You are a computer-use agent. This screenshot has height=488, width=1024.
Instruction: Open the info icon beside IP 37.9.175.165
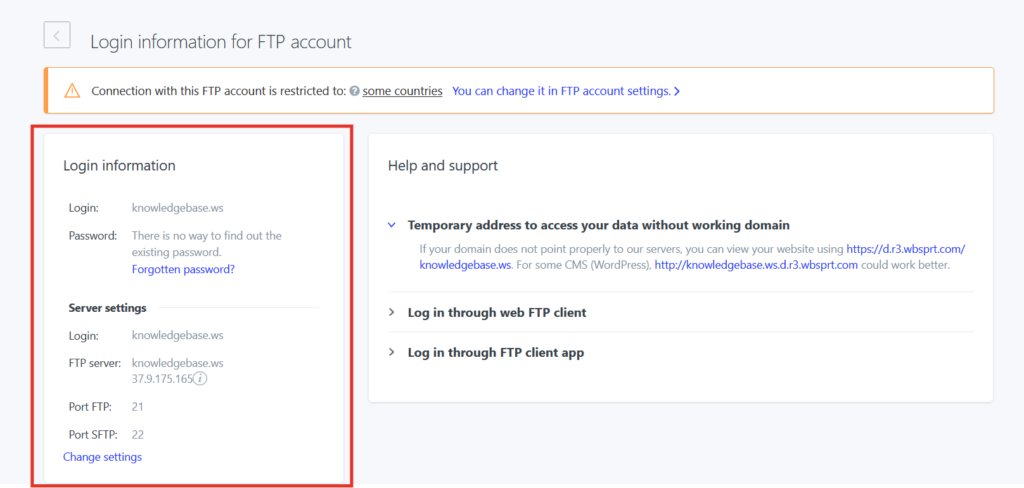point(201,378)
